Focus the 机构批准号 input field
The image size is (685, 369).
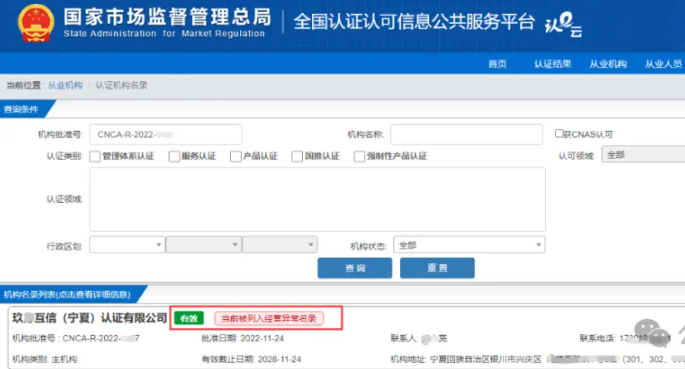tap(166, 134)
